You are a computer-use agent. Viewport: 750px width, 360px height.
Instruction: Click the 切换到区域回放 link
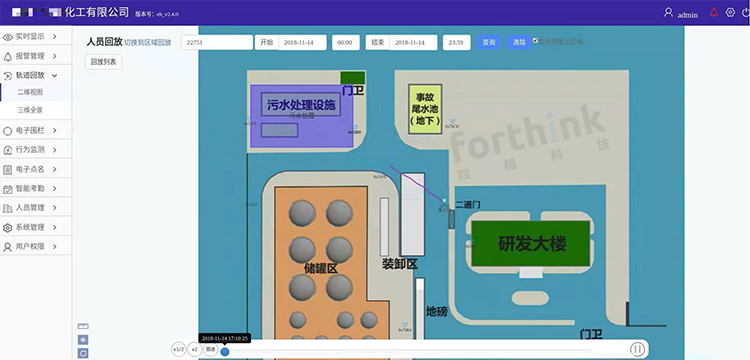[148, 42]
